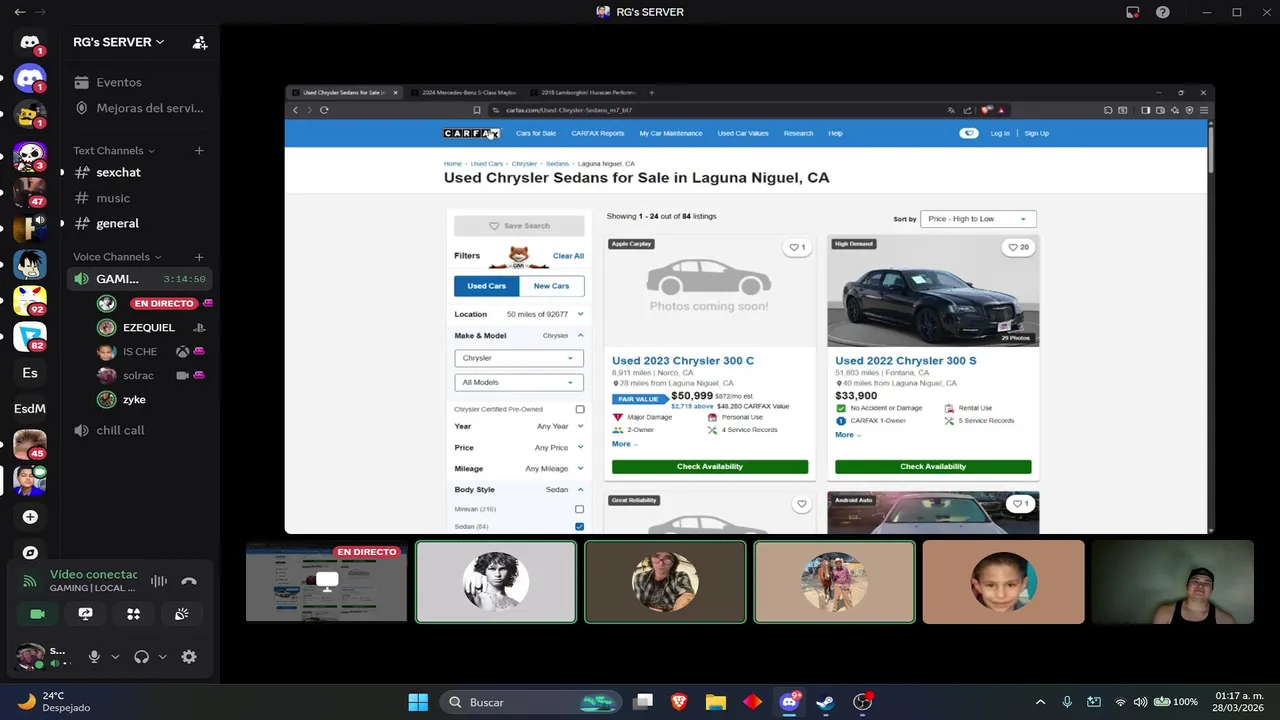In the stream, expand the Mileage filter
The width and height of the screenshot is (1280, 720).
click(519, 468)
